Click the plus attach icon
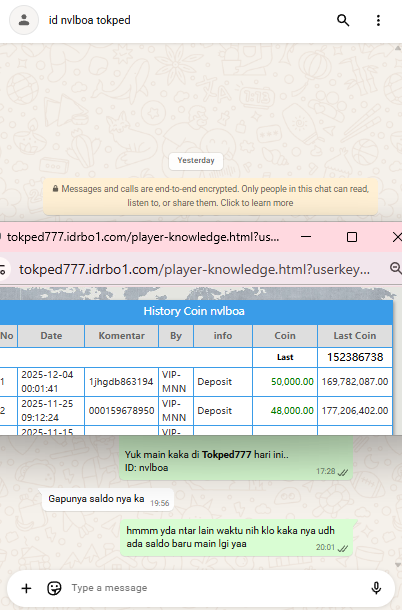The height and width of the screenshot is (610, 402). tap(26, 588)
